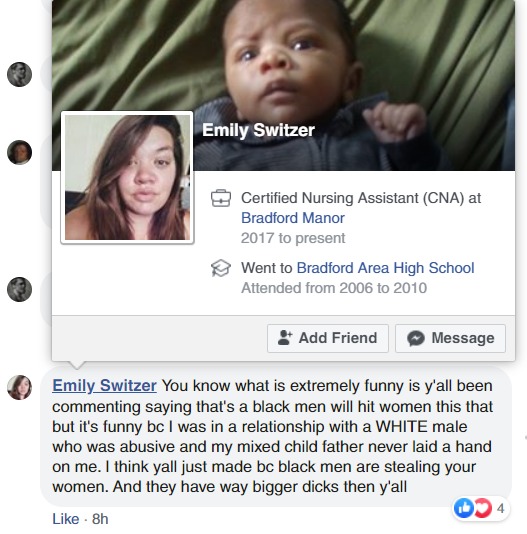
Task: Open the hover card profile picture
Action: pyautogui.click(x=127, y=177)
